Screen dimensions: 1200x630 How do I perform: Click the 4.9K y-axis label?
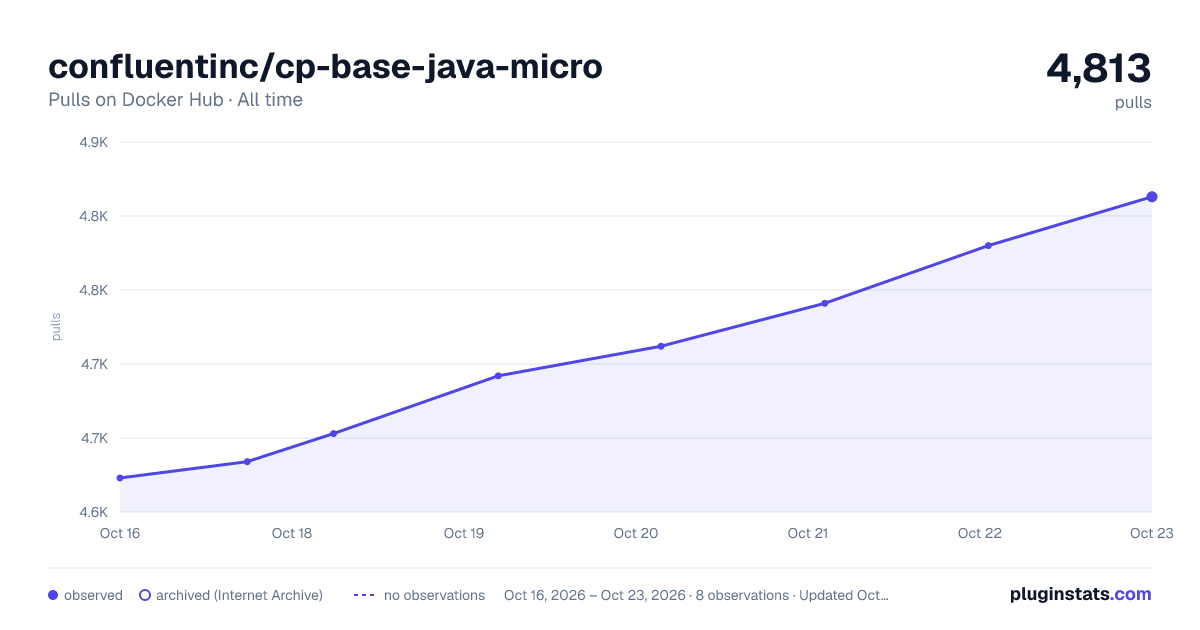[x=93, y=142]
